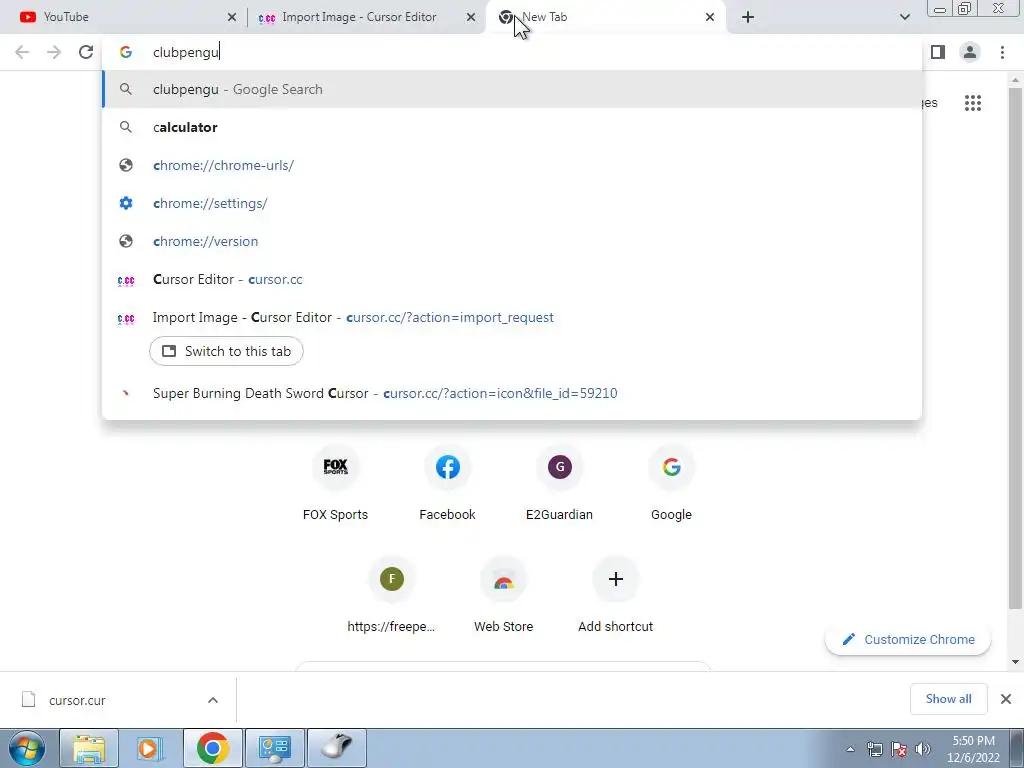Go back with the back arrow
The height and width of the screenshot is (768, 1024).
(x=22, y=52)
